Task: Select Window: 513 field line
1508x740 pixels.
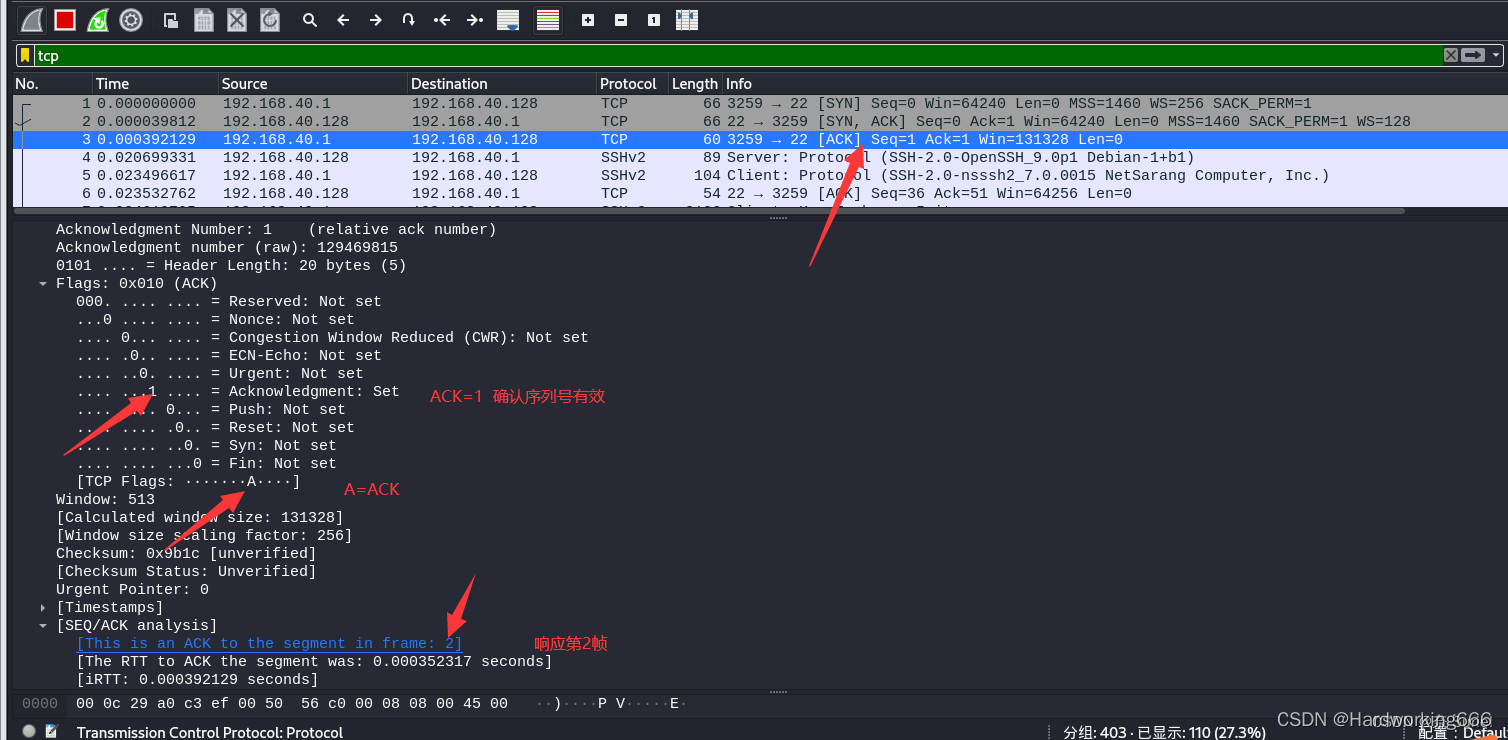Action: point(105,500)
